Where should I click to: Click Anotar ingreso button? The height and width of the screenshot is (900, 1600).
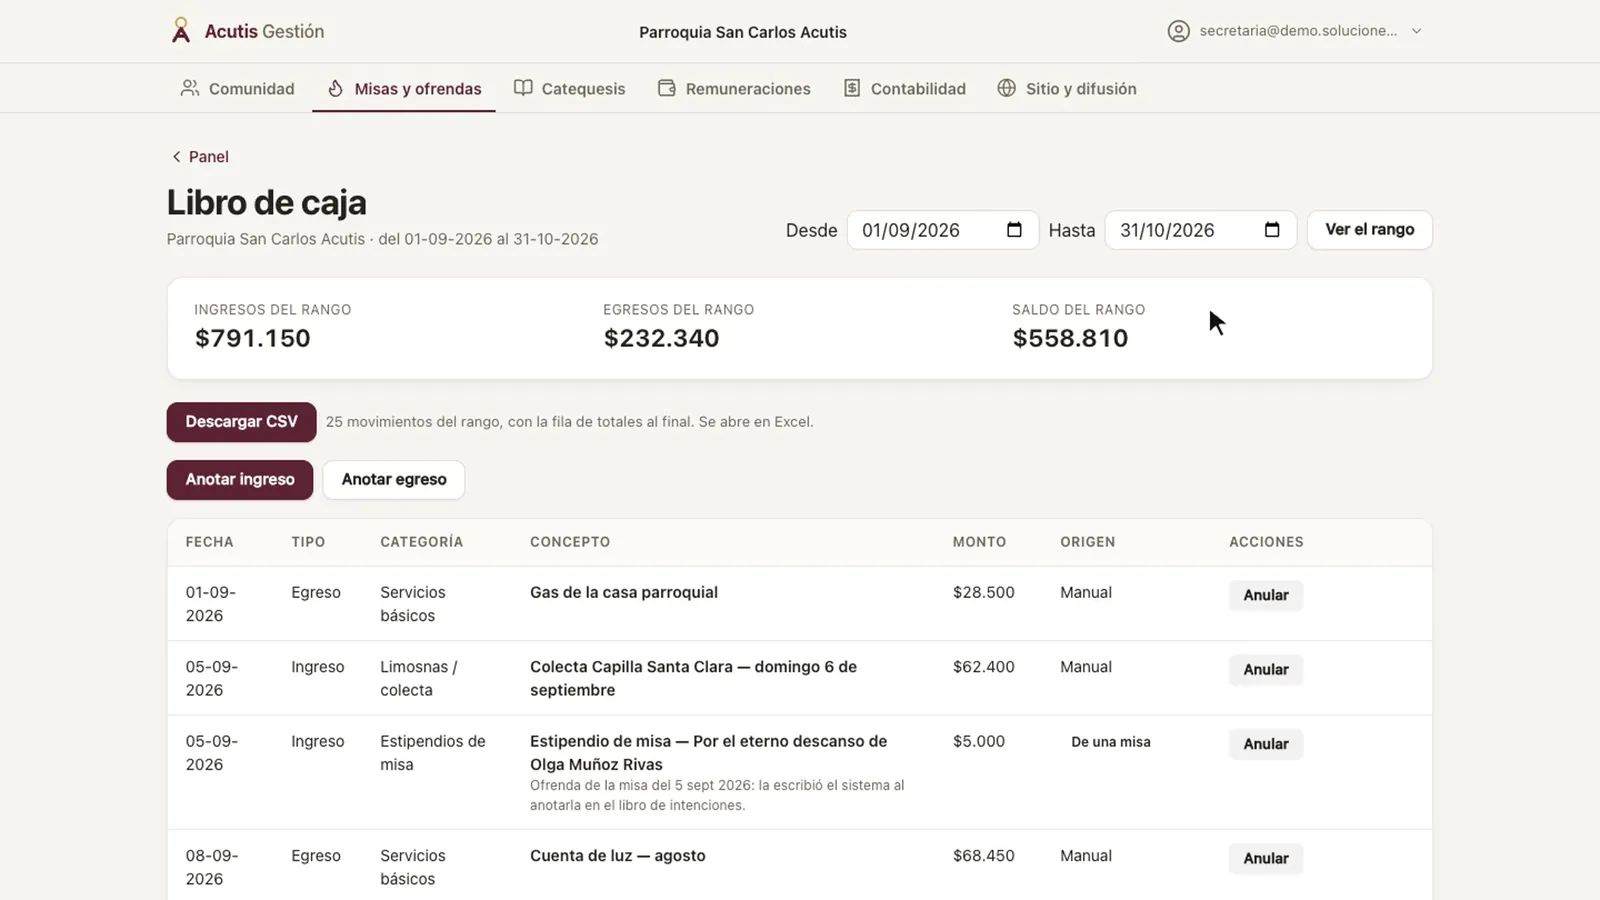pyautogui.click(x=240, y=480)
